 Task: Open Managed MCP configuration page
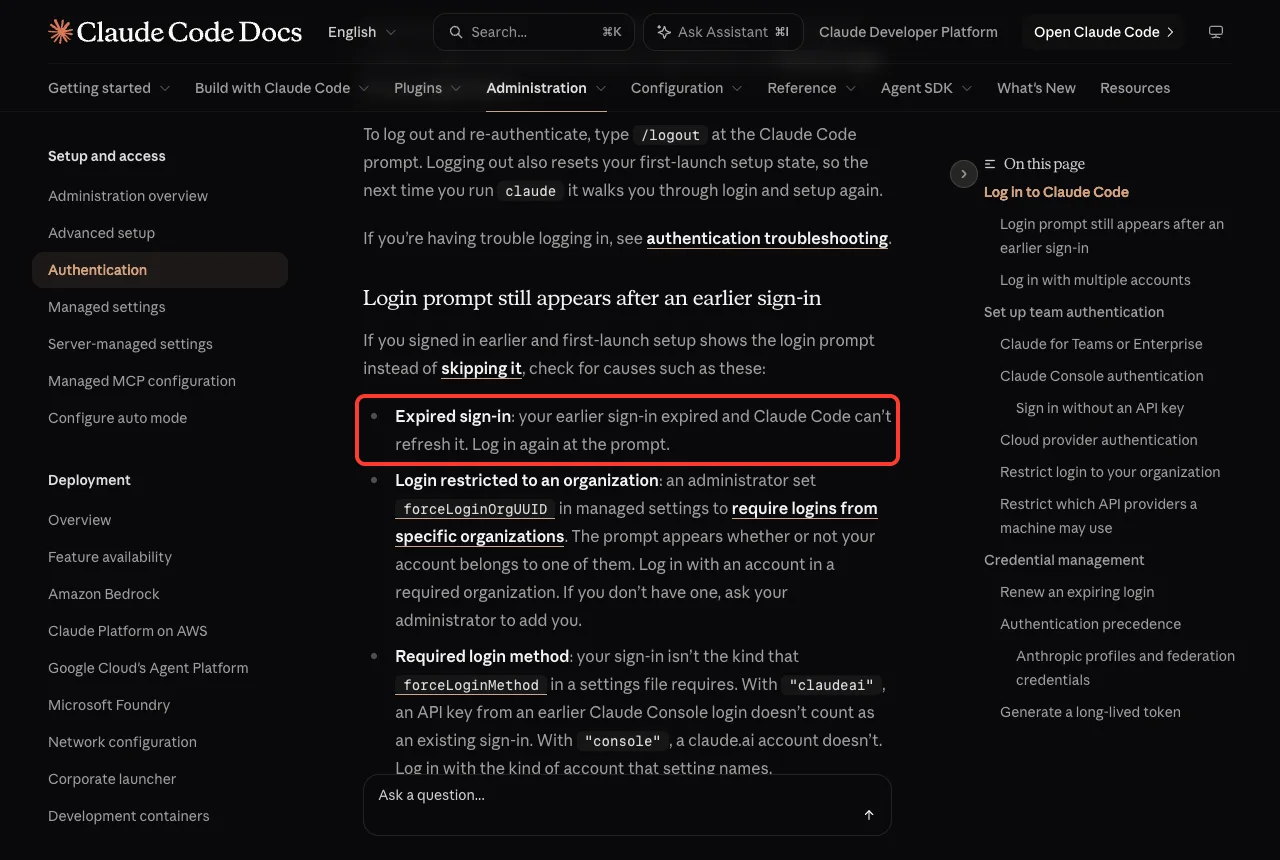(142, 381)
